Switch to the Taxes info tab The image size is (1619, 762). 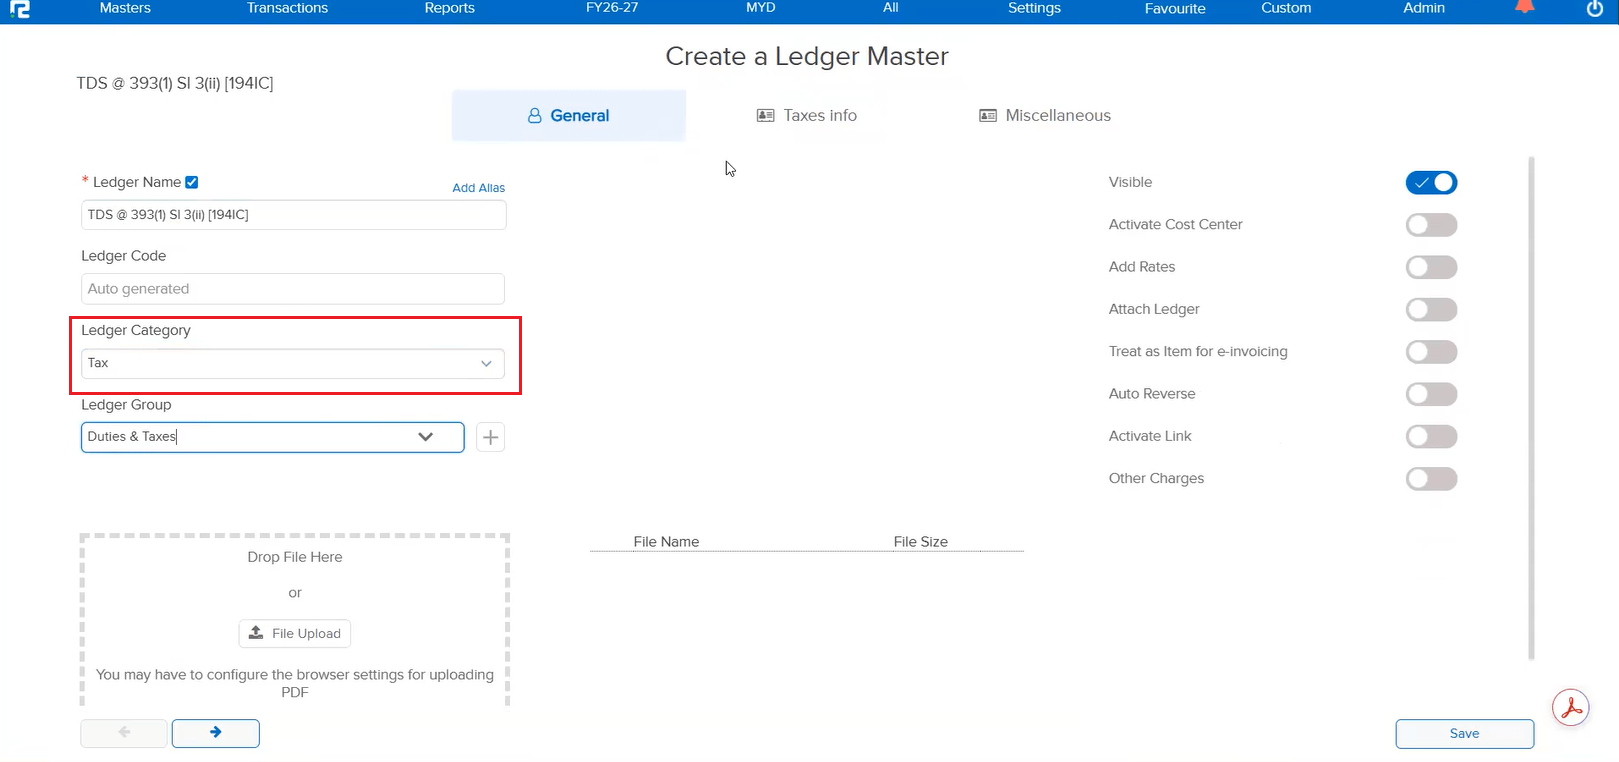(x=807, y=116)
